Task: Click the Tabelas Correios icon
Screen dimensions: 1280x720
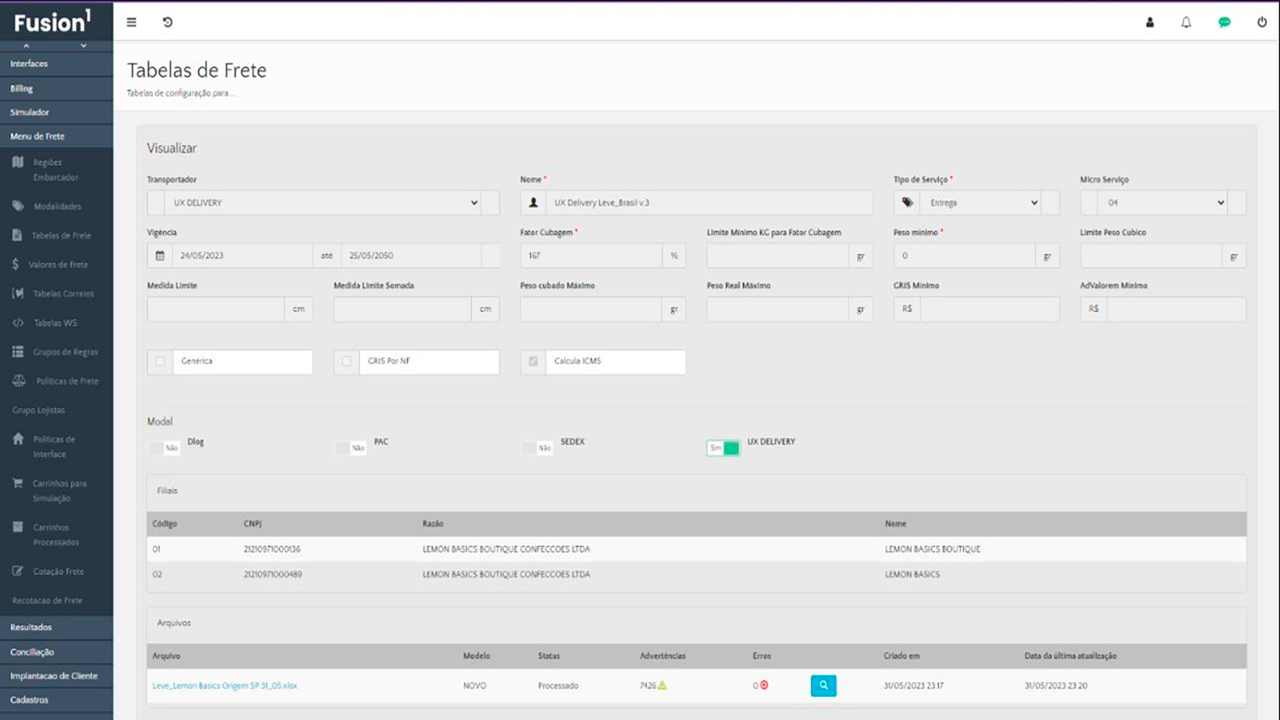Action: point(18,294)
